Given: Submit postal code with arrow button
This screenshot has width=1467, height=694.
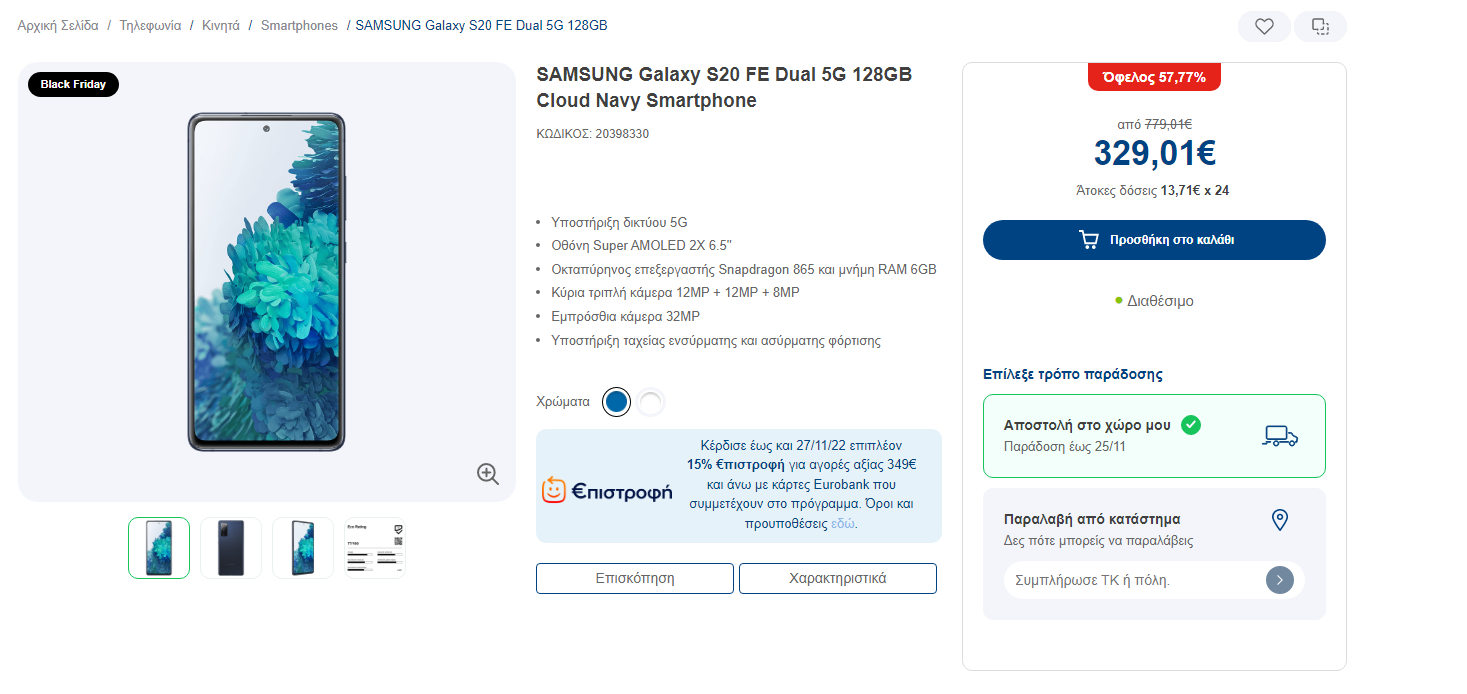Looking at the screenshot, I should (x=1279, y=580).
